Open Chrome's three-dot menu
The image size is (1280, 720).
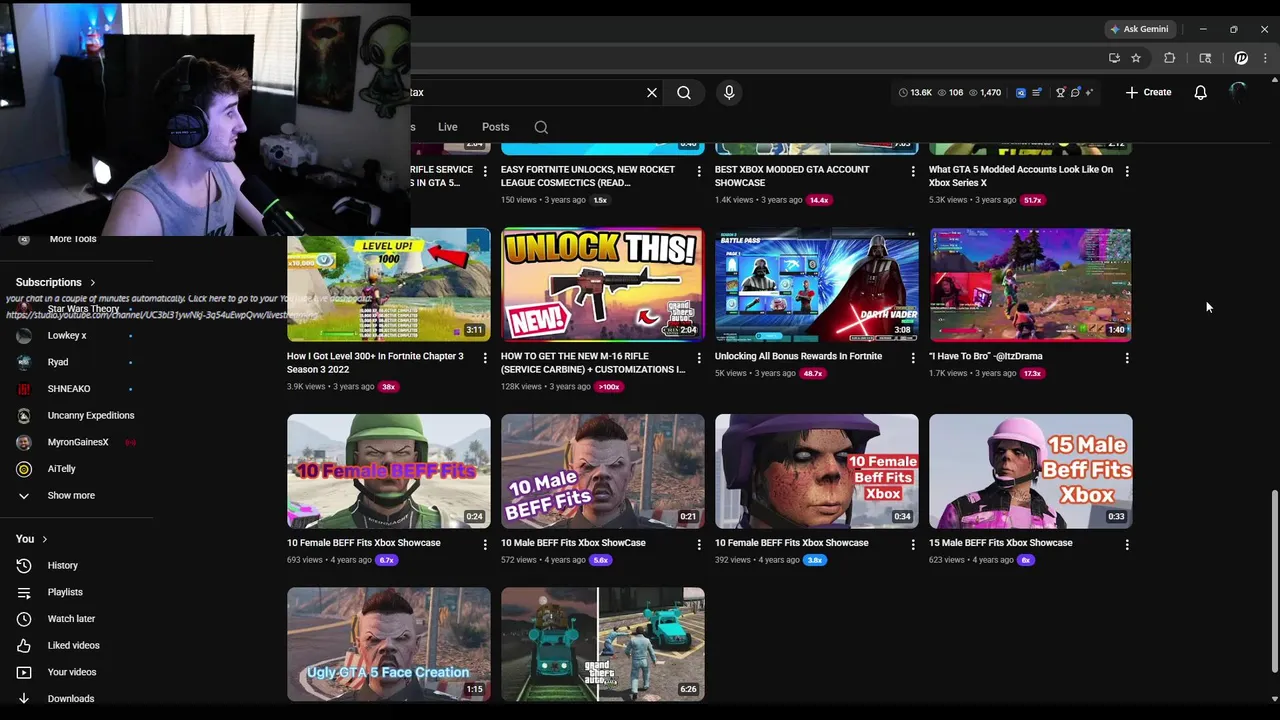1265,58
